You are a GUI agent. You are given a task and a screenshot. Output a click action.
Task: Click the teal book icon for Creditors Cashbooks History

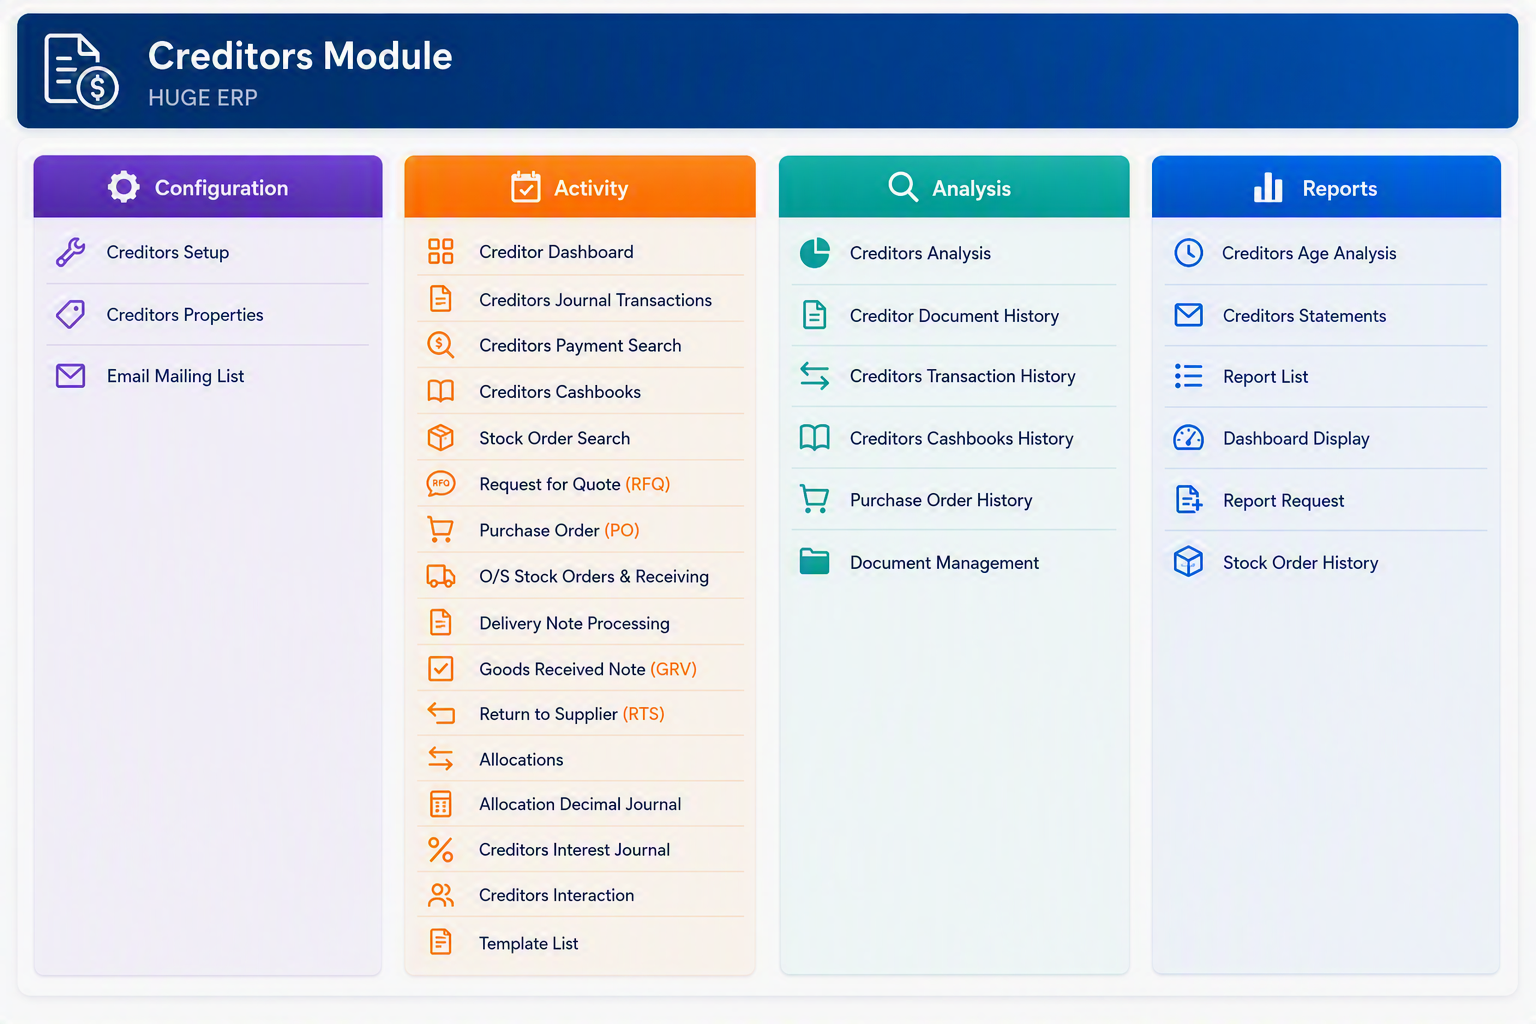click(x=815, y=438)
